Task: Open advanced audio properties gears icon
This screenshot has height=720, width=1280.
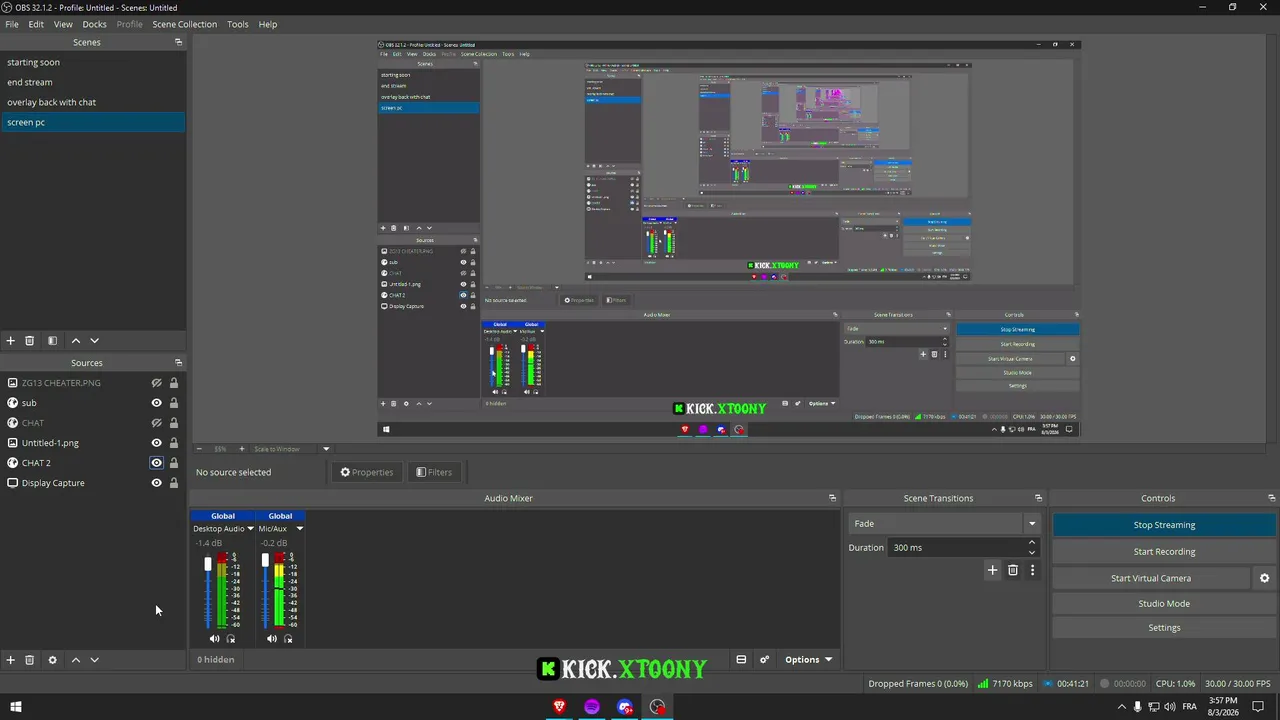Action: coord(764,660)
